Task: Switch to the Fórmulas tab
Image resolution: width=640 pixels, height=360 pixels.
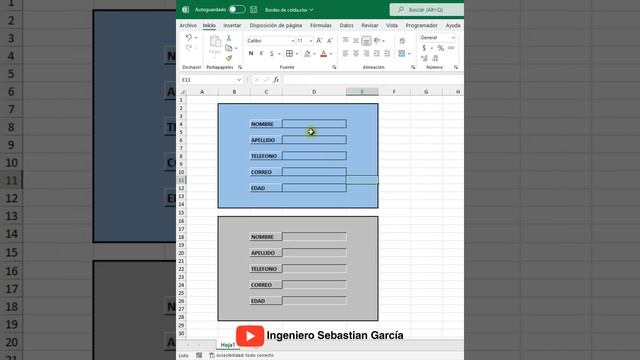Action: 321,25
